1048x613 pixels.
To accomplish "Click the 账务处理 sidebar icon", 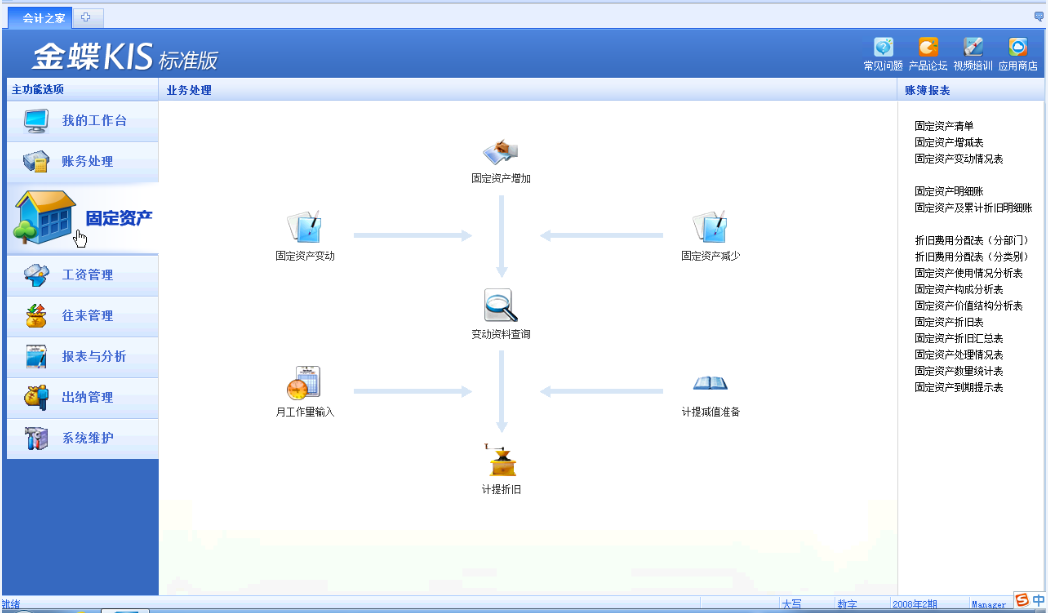I will (x=36, y=161).
